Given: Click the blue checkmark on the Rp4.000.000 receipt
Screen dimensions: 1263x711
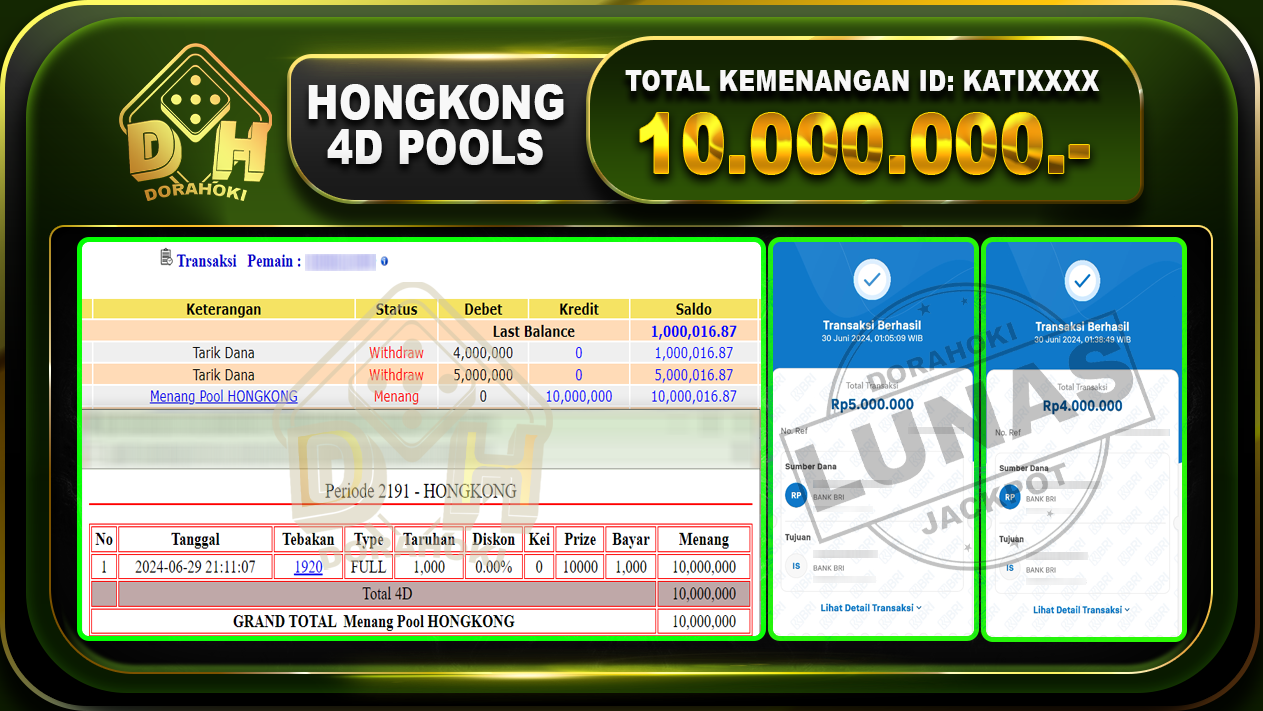Looking at the screenshot, I should click(1082, 281).
